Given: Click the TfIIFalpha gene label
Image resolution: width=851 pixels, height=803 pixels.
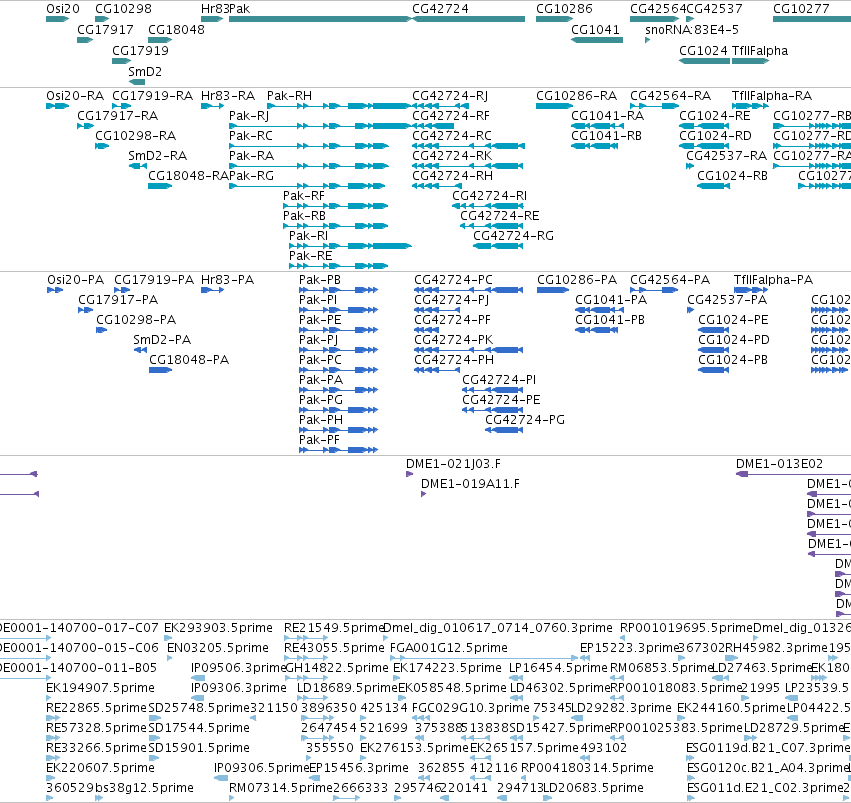Looking at the screenshot, I should (x=760, y=50).
